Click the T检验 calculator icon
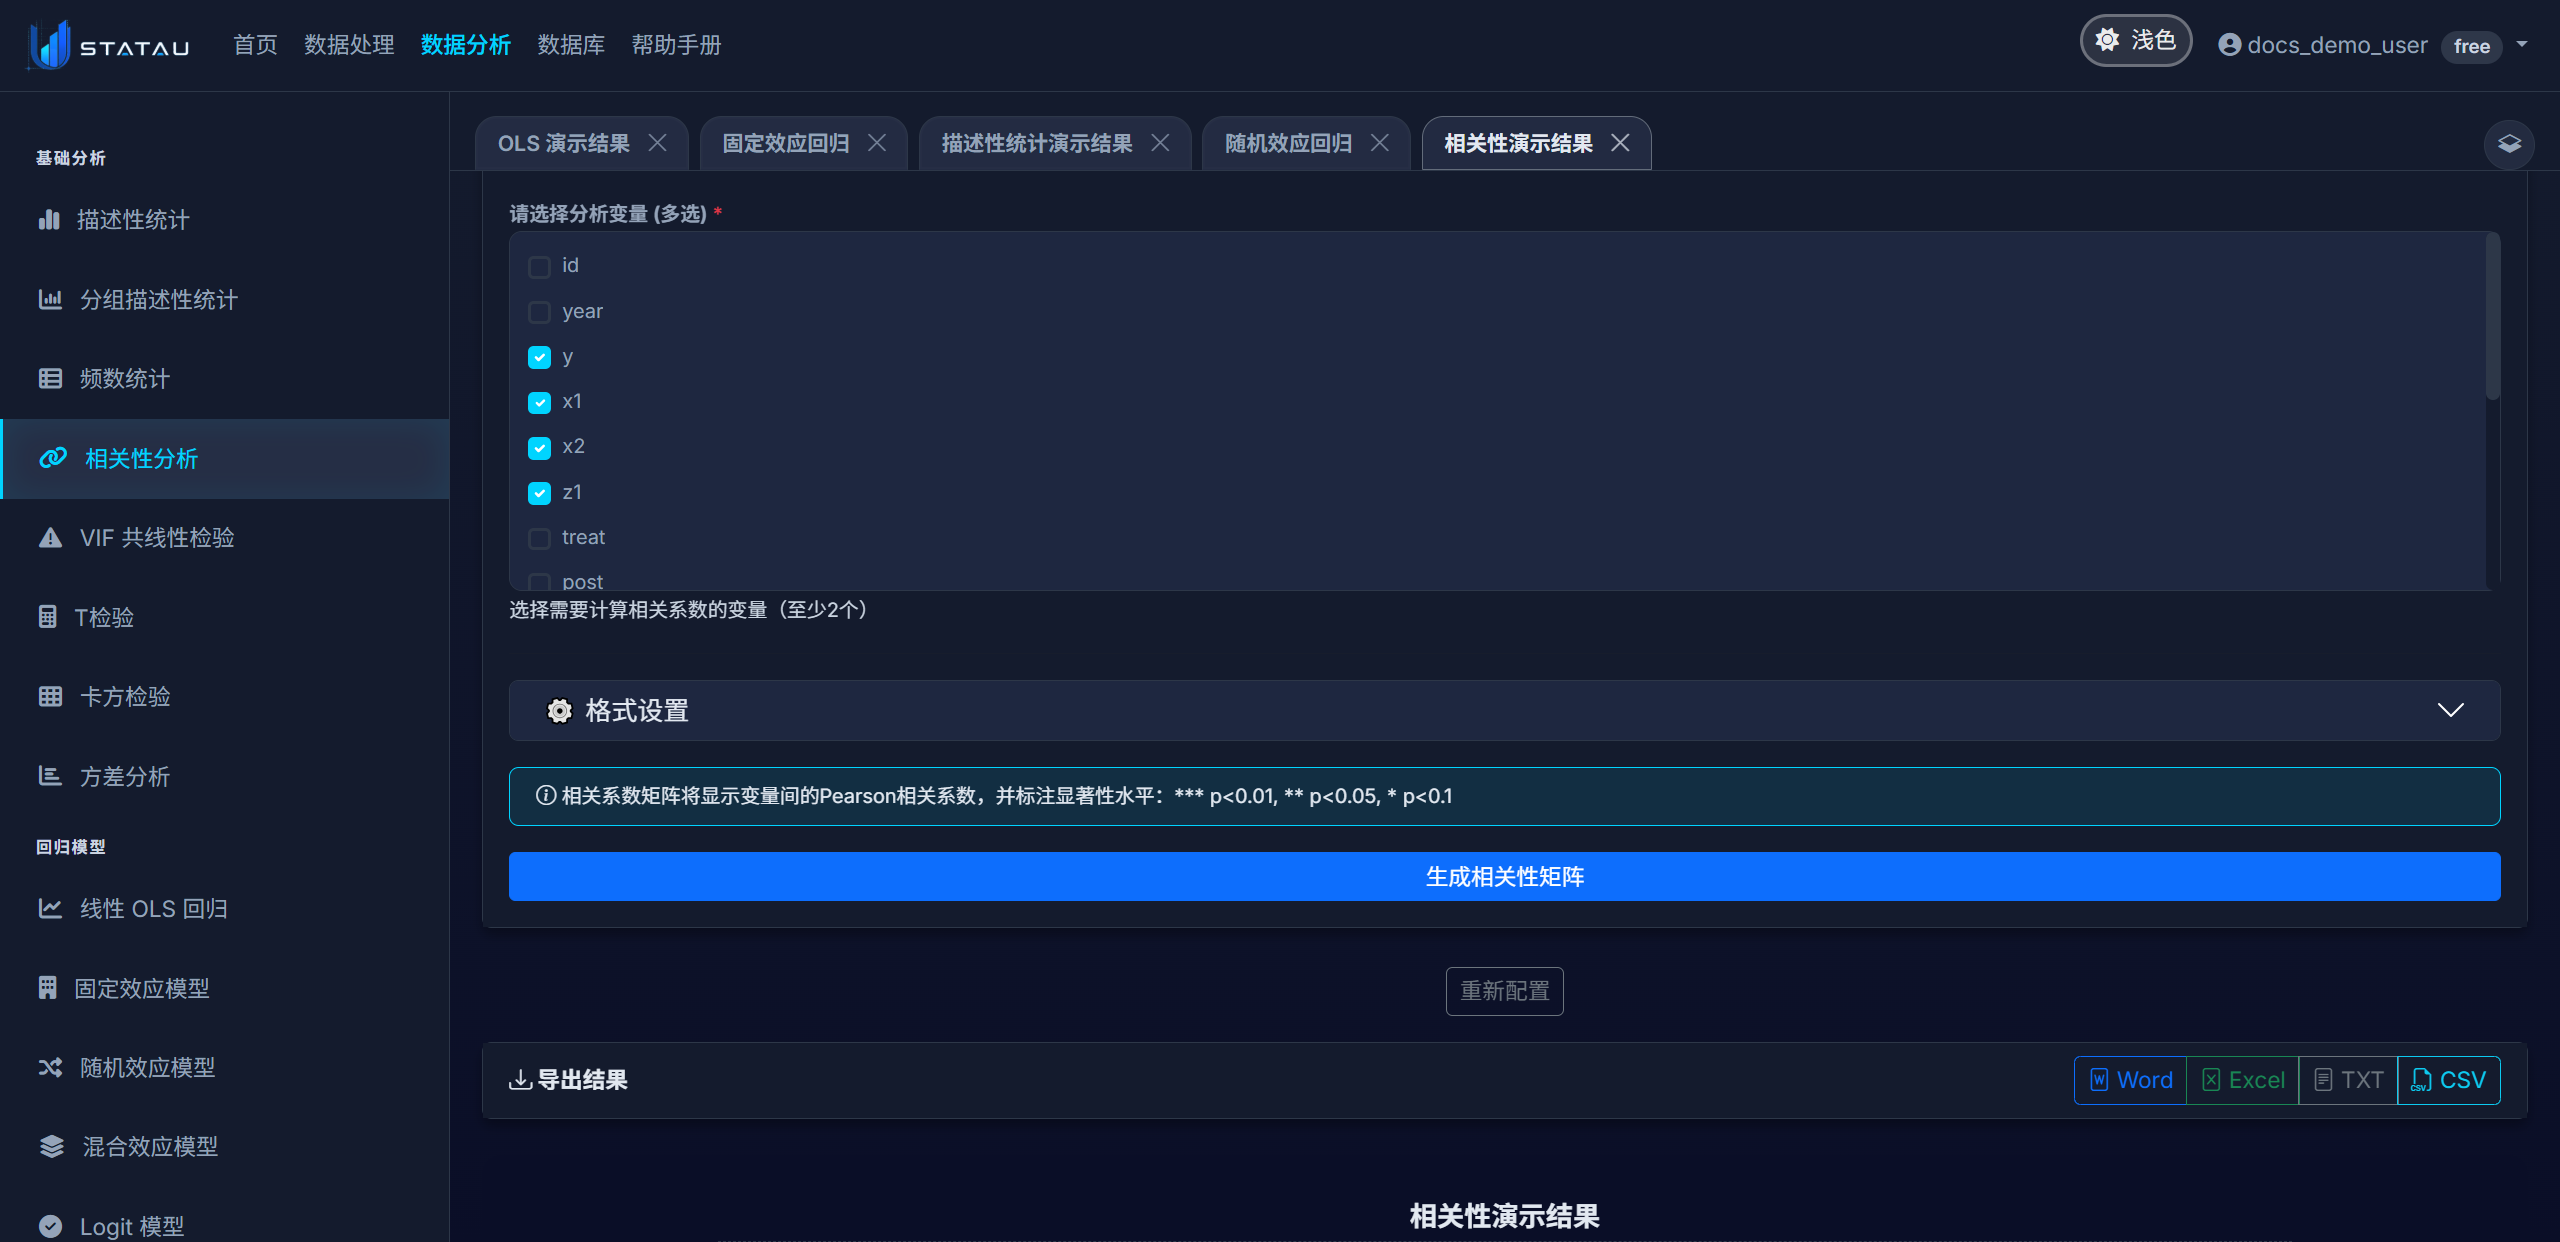This screenshot has width=2560, height=1242. click(x=47, y=617)
